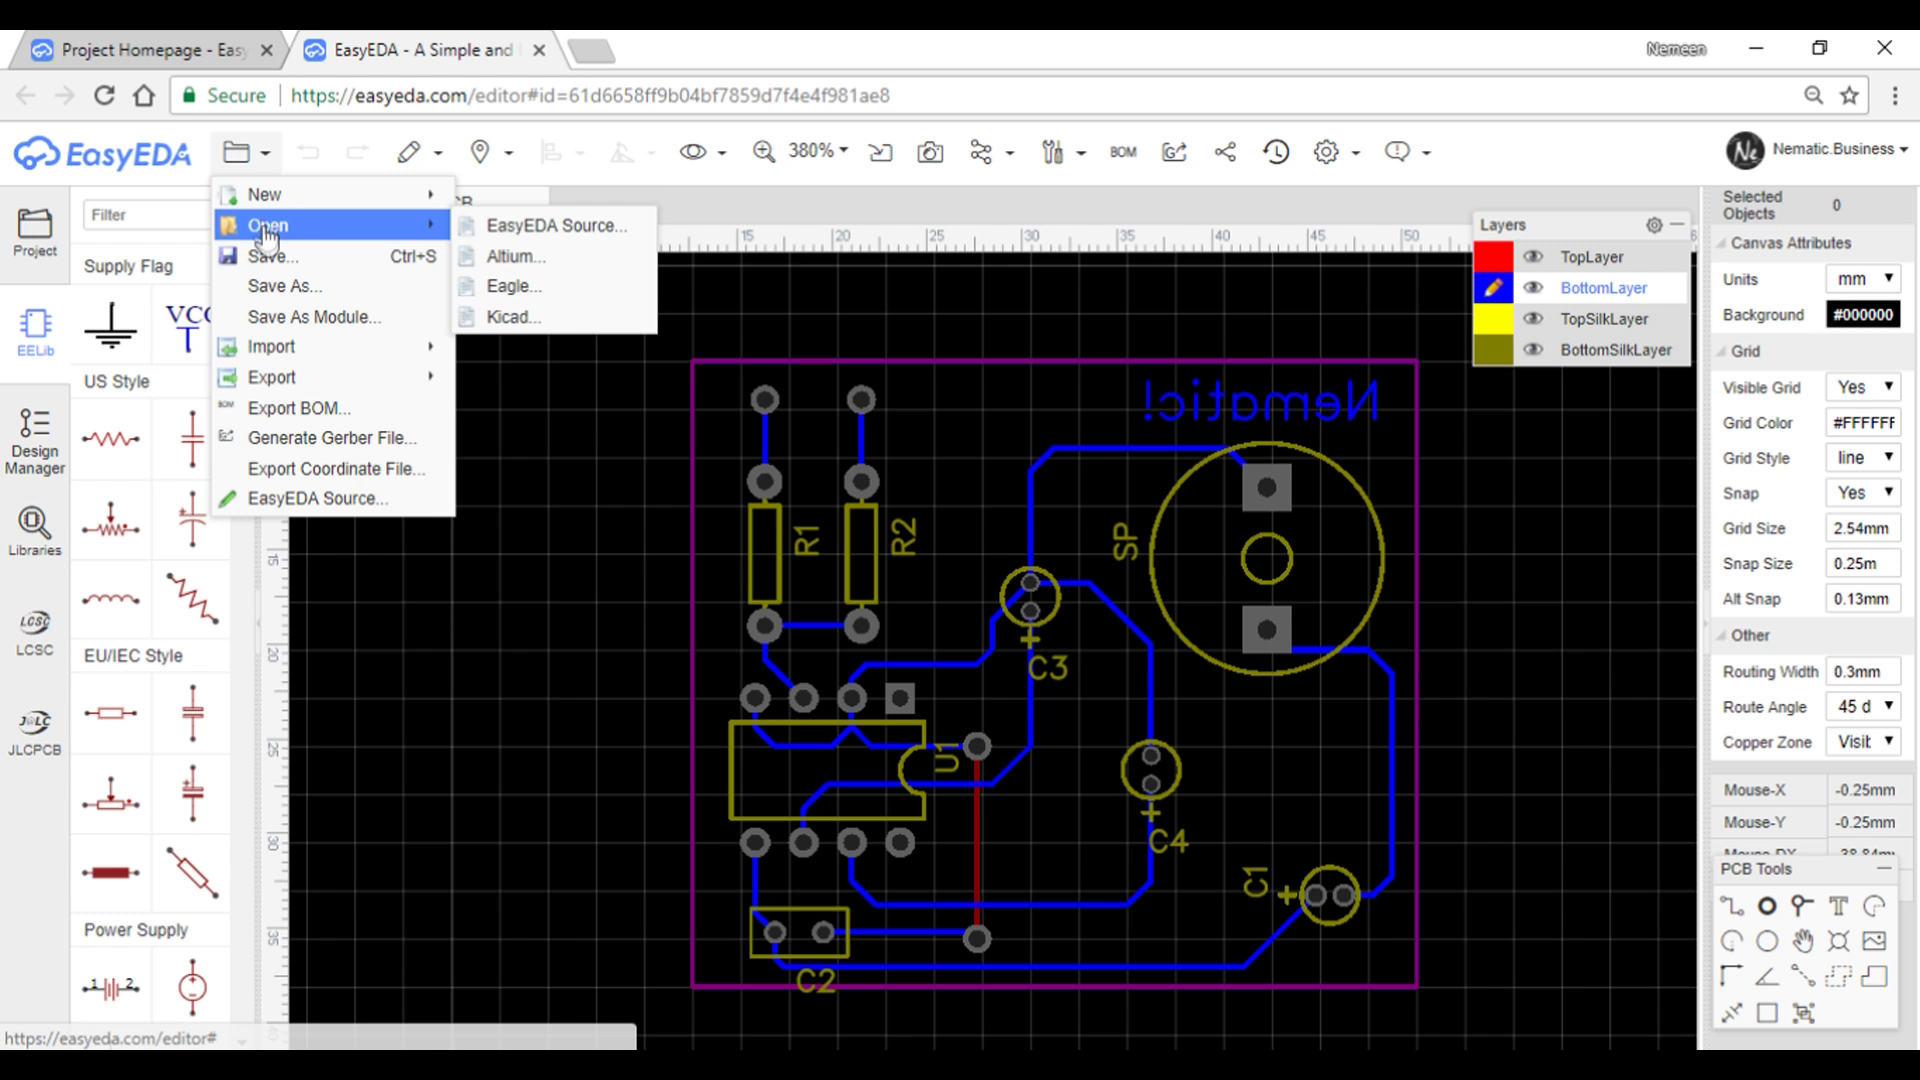Select the Rectangle tool in PCB Tools
The height and width of the screenshot is (1080, 1920).
click(x=1767, y=1012)
